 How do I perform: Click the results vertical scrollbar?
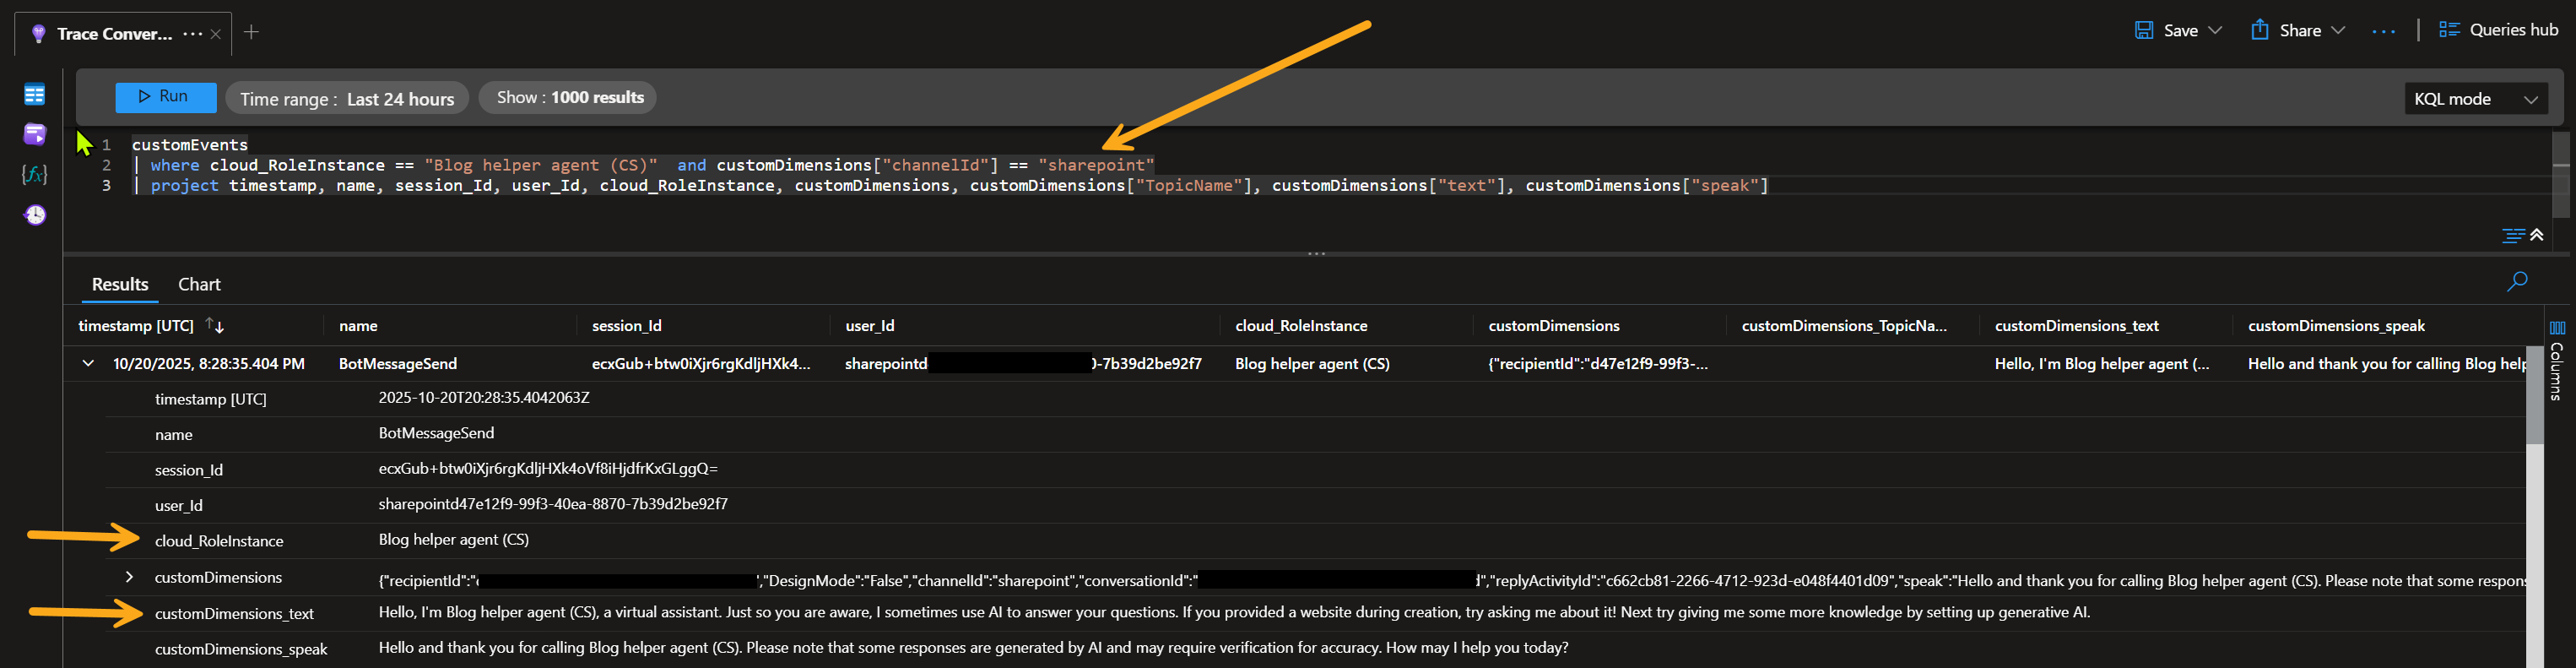[x=2533, y=400]
